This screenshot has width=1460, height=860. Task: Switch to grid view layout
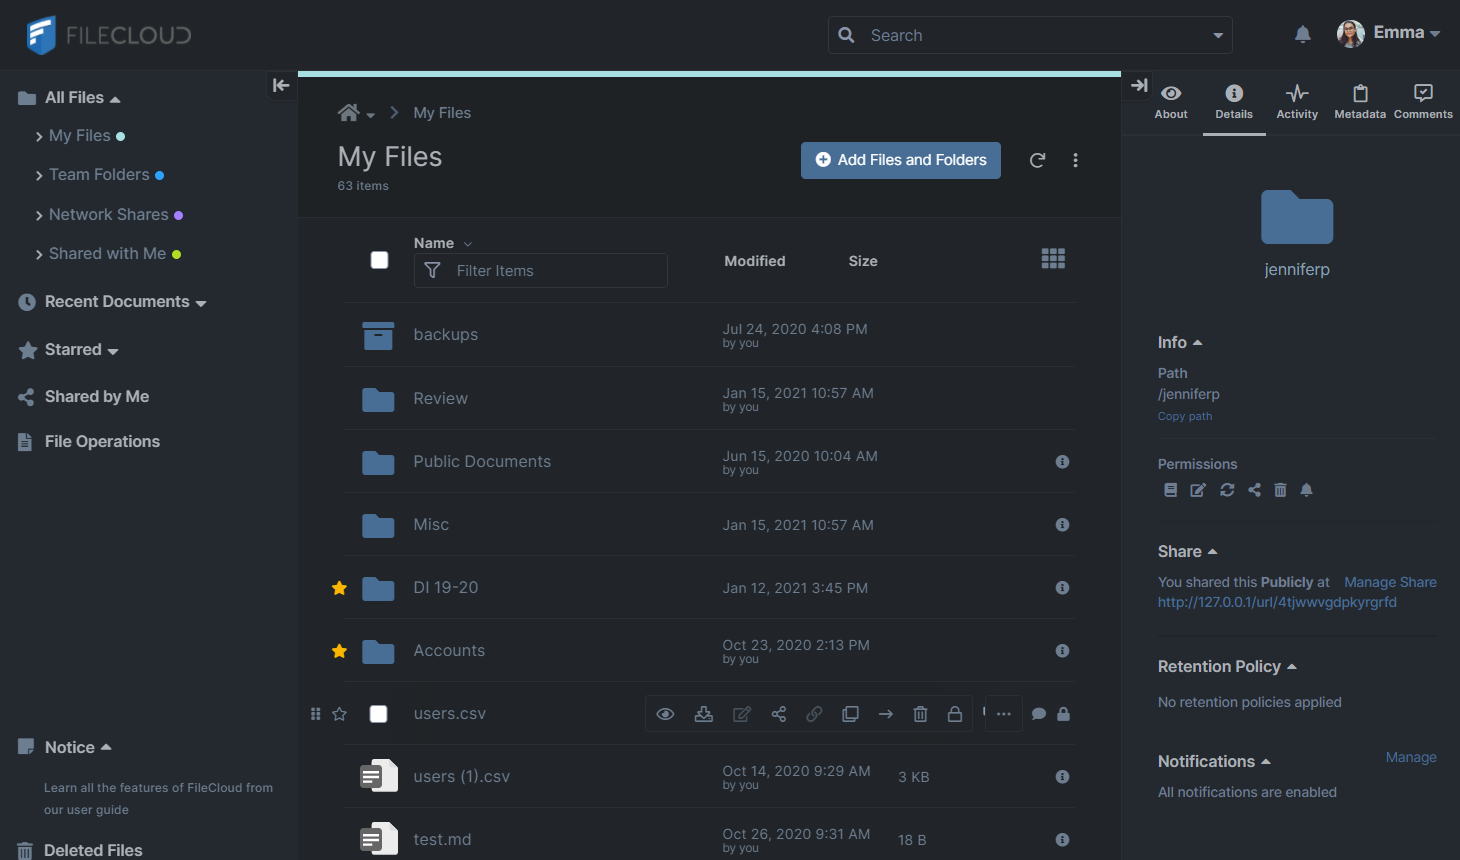[1053, 259]
